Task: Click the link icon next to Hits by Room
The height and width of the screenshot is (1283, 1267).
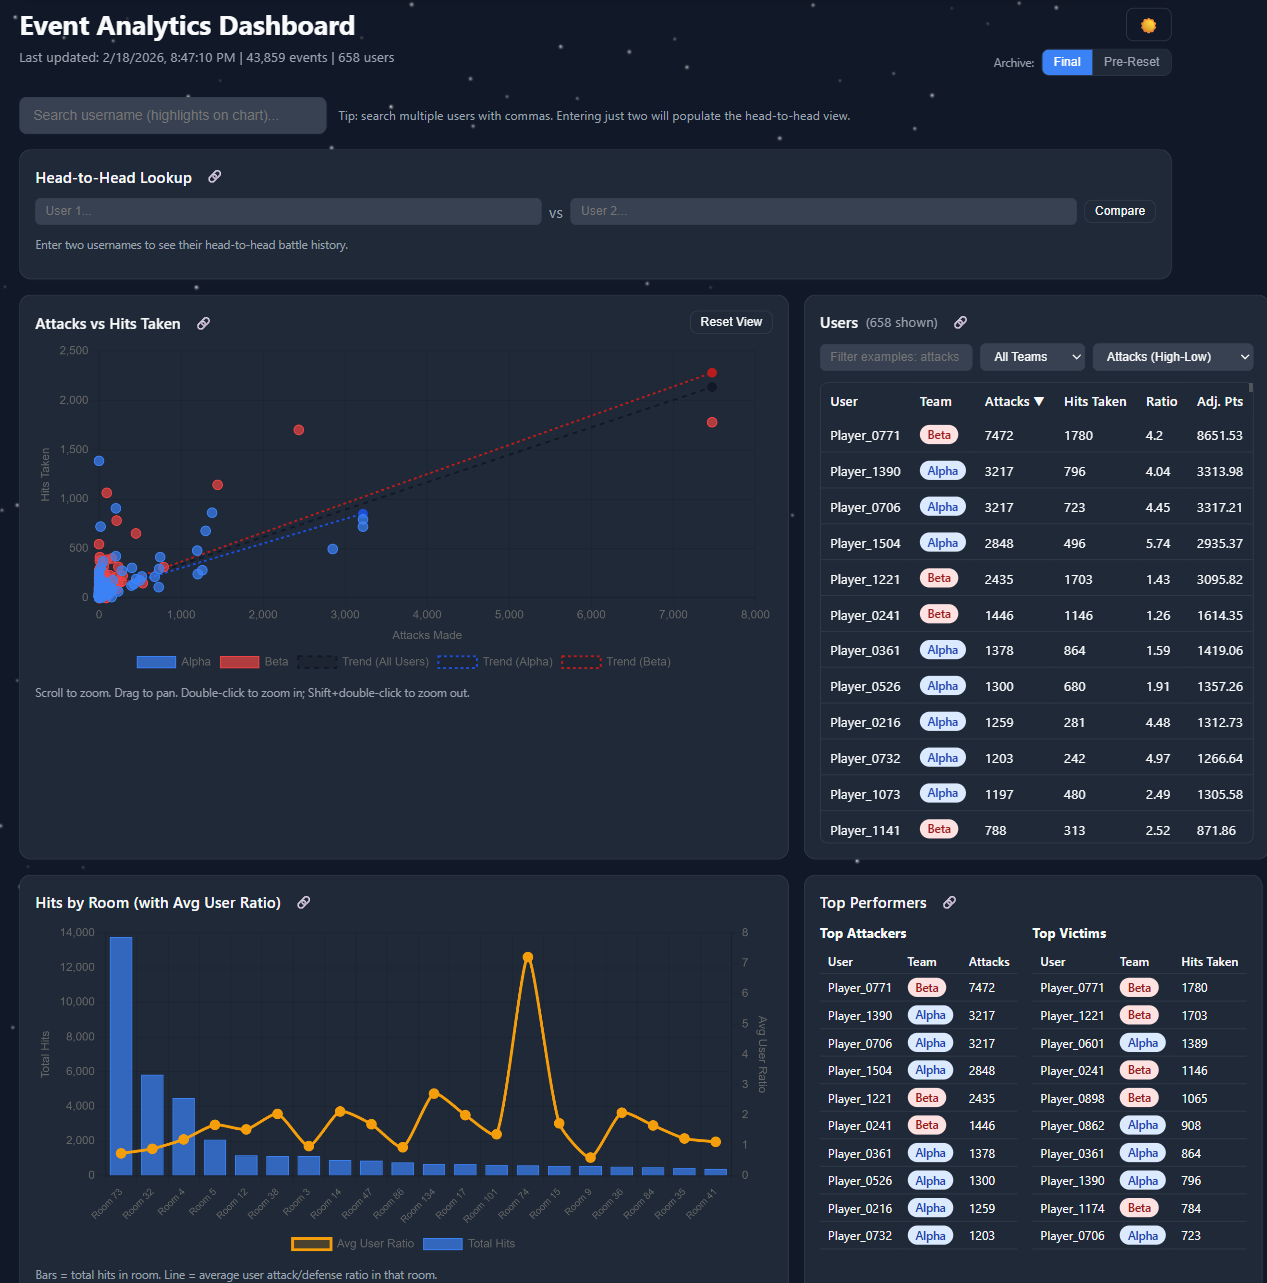Action: [x=303, y=902]
